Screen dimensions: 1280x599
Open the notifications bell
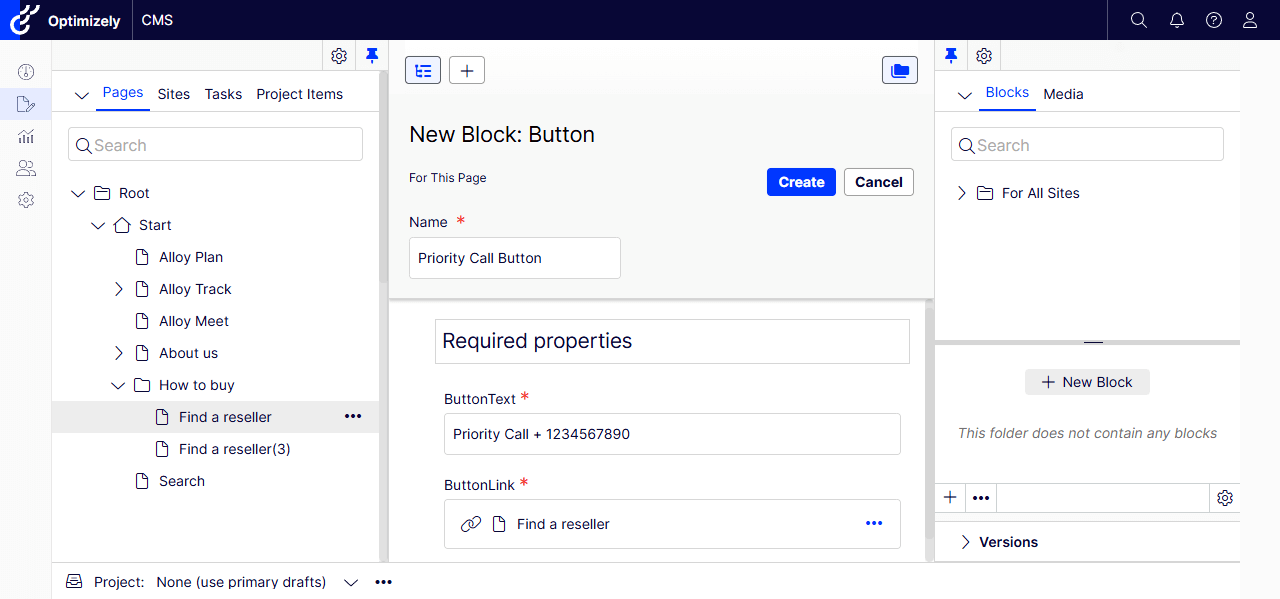tap(1176, 20)
